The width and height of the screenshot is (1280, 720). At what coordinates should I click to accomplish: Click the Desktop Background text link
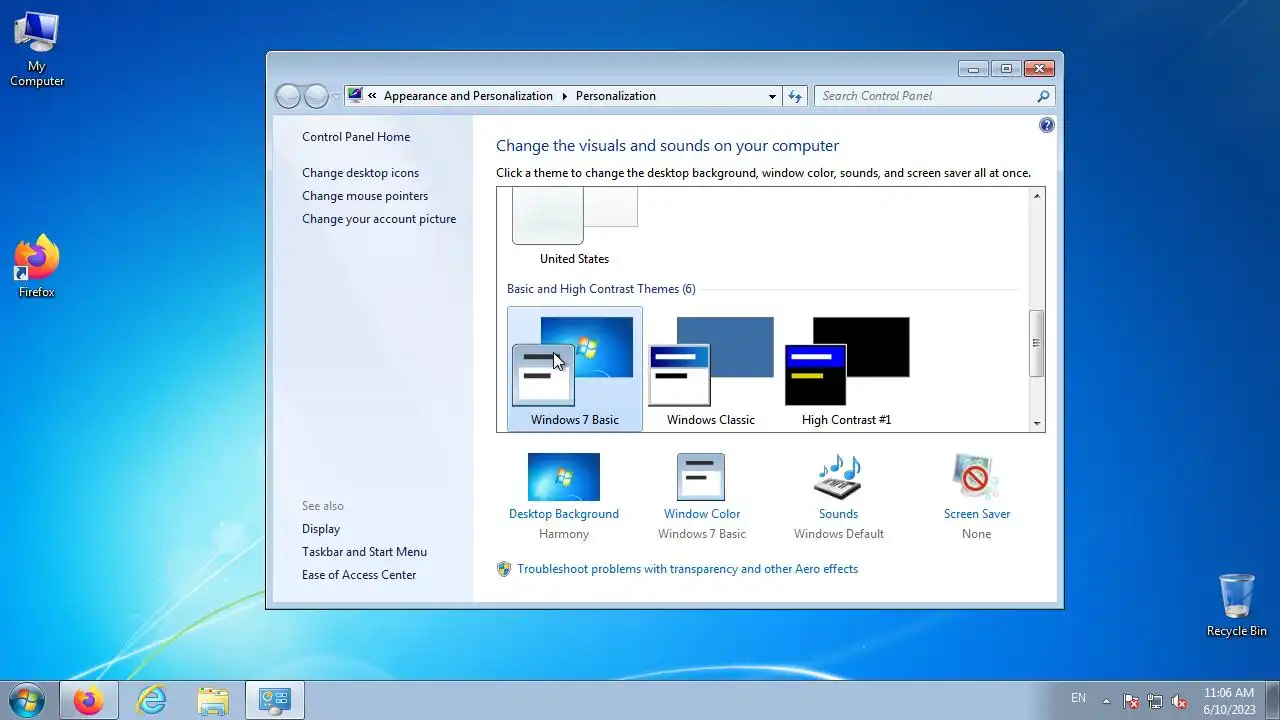(564, 514)
